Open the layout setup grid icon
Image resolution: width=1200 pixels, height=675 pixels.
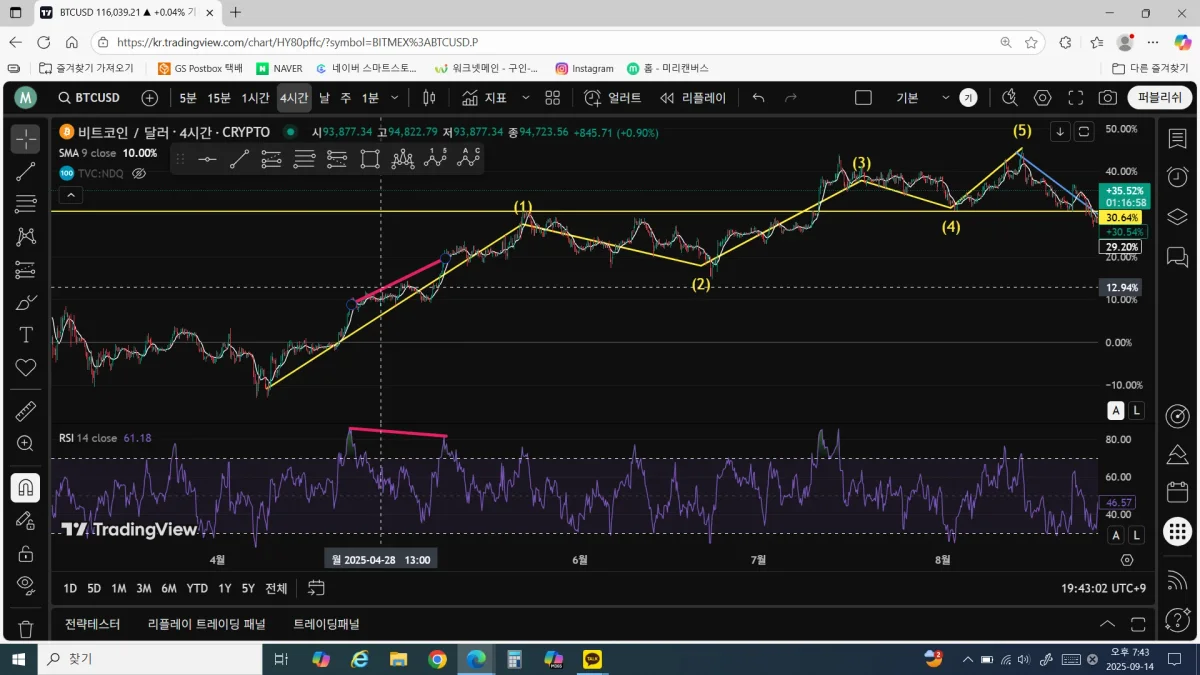pyautogui.click(x=552, y=98)
